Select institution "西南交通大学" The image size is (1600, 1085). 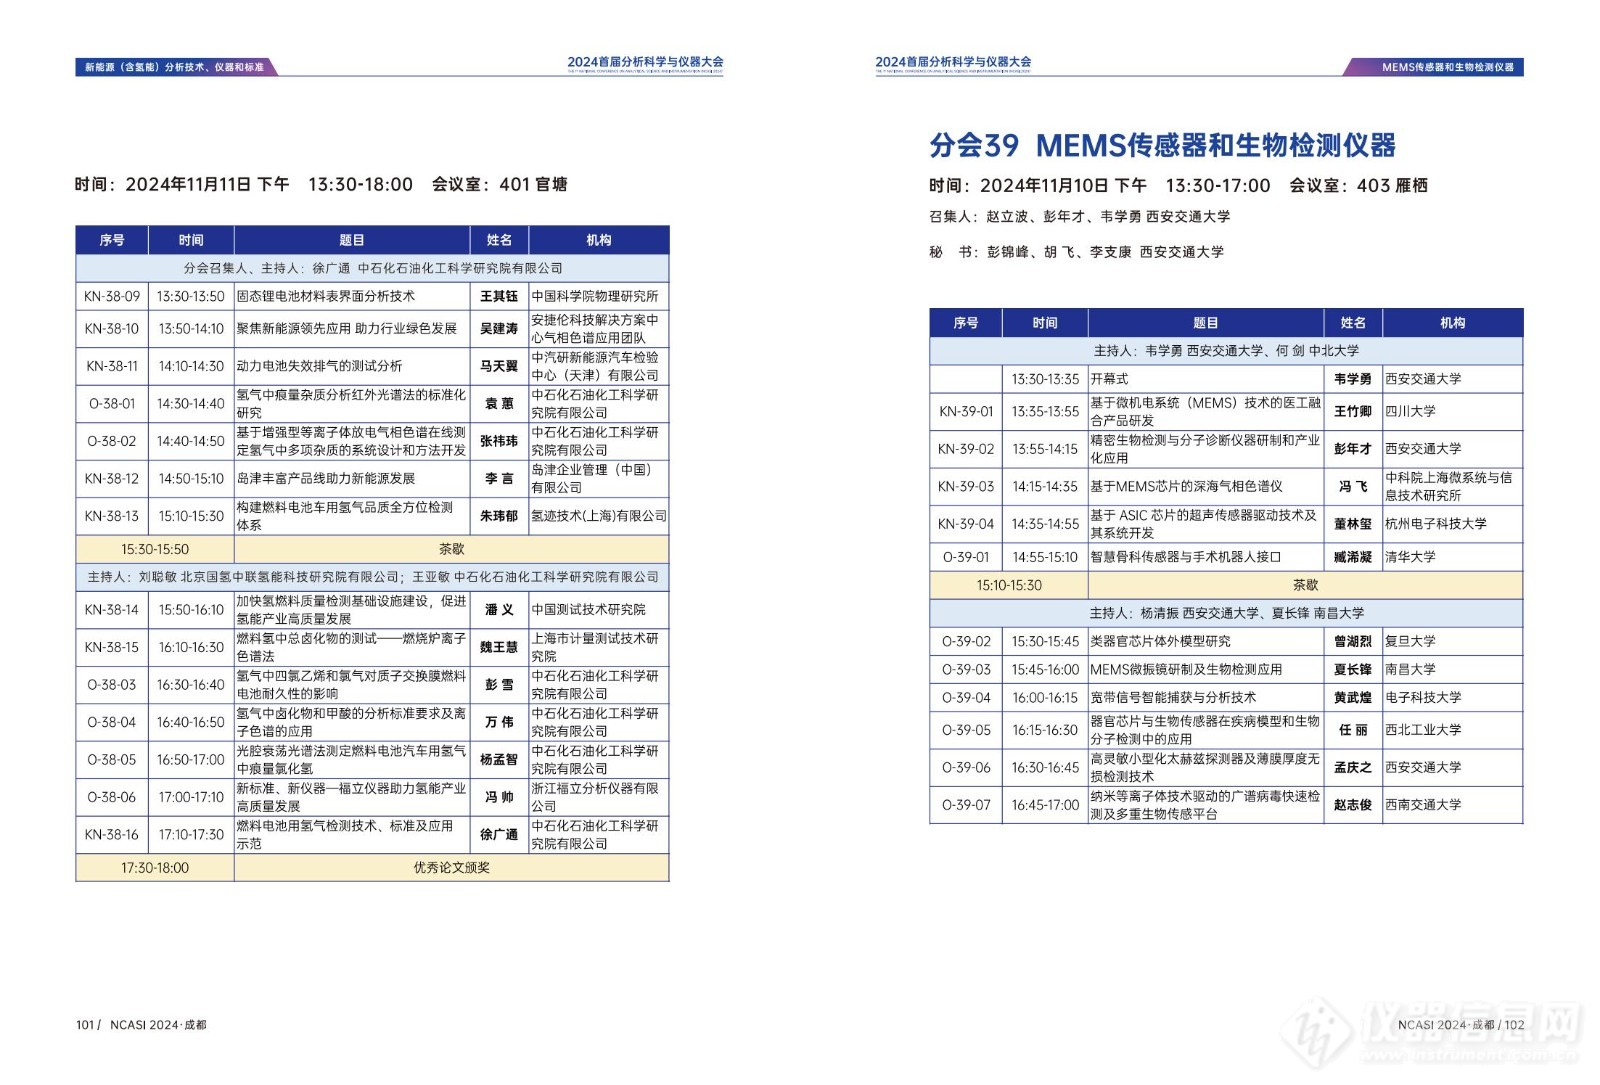point(1423,805)
